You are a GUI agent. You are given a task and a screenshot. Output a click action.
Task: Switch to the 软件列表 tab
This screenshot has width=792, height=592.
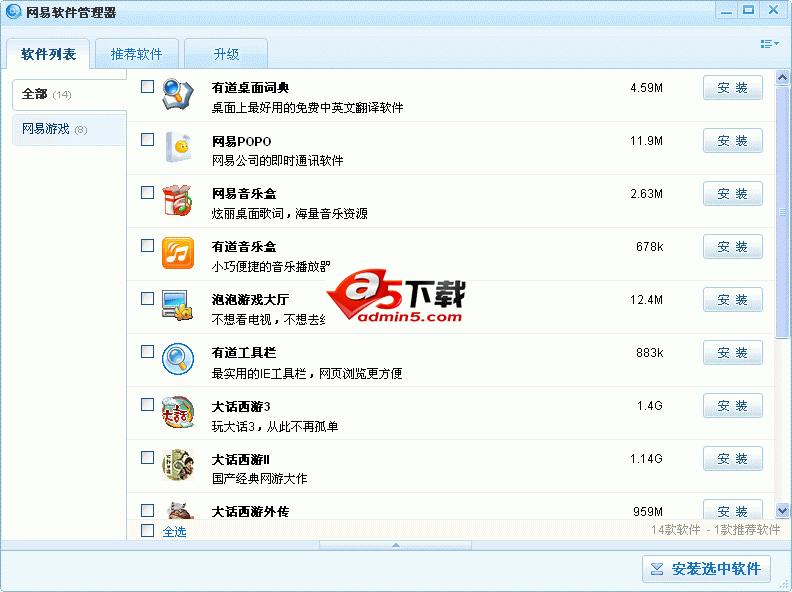[x=48, y=54]
